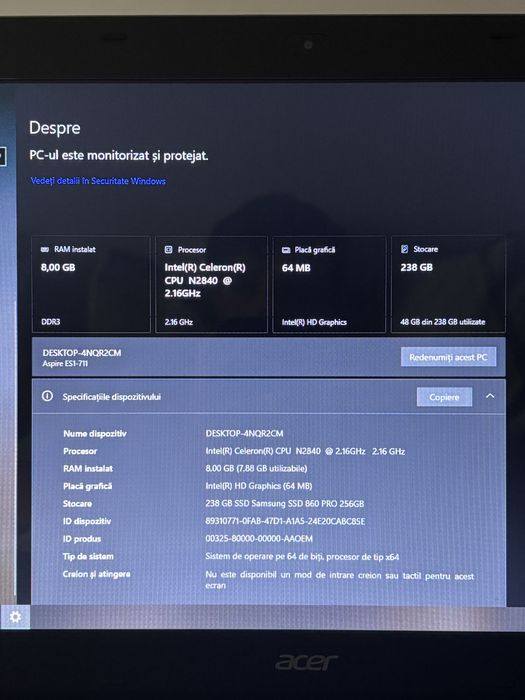Click the Nume dispozitiv label
Viewport: 525px width, 700px height.
(x=95, y=433)
